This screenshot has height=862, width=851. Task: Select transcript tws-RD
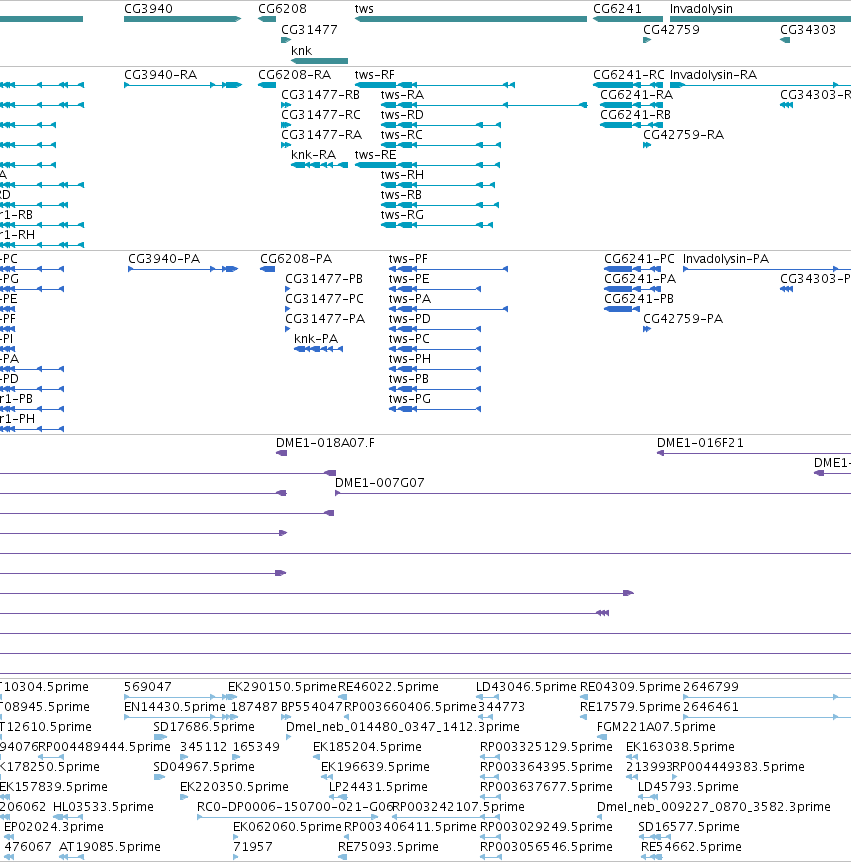402,114
